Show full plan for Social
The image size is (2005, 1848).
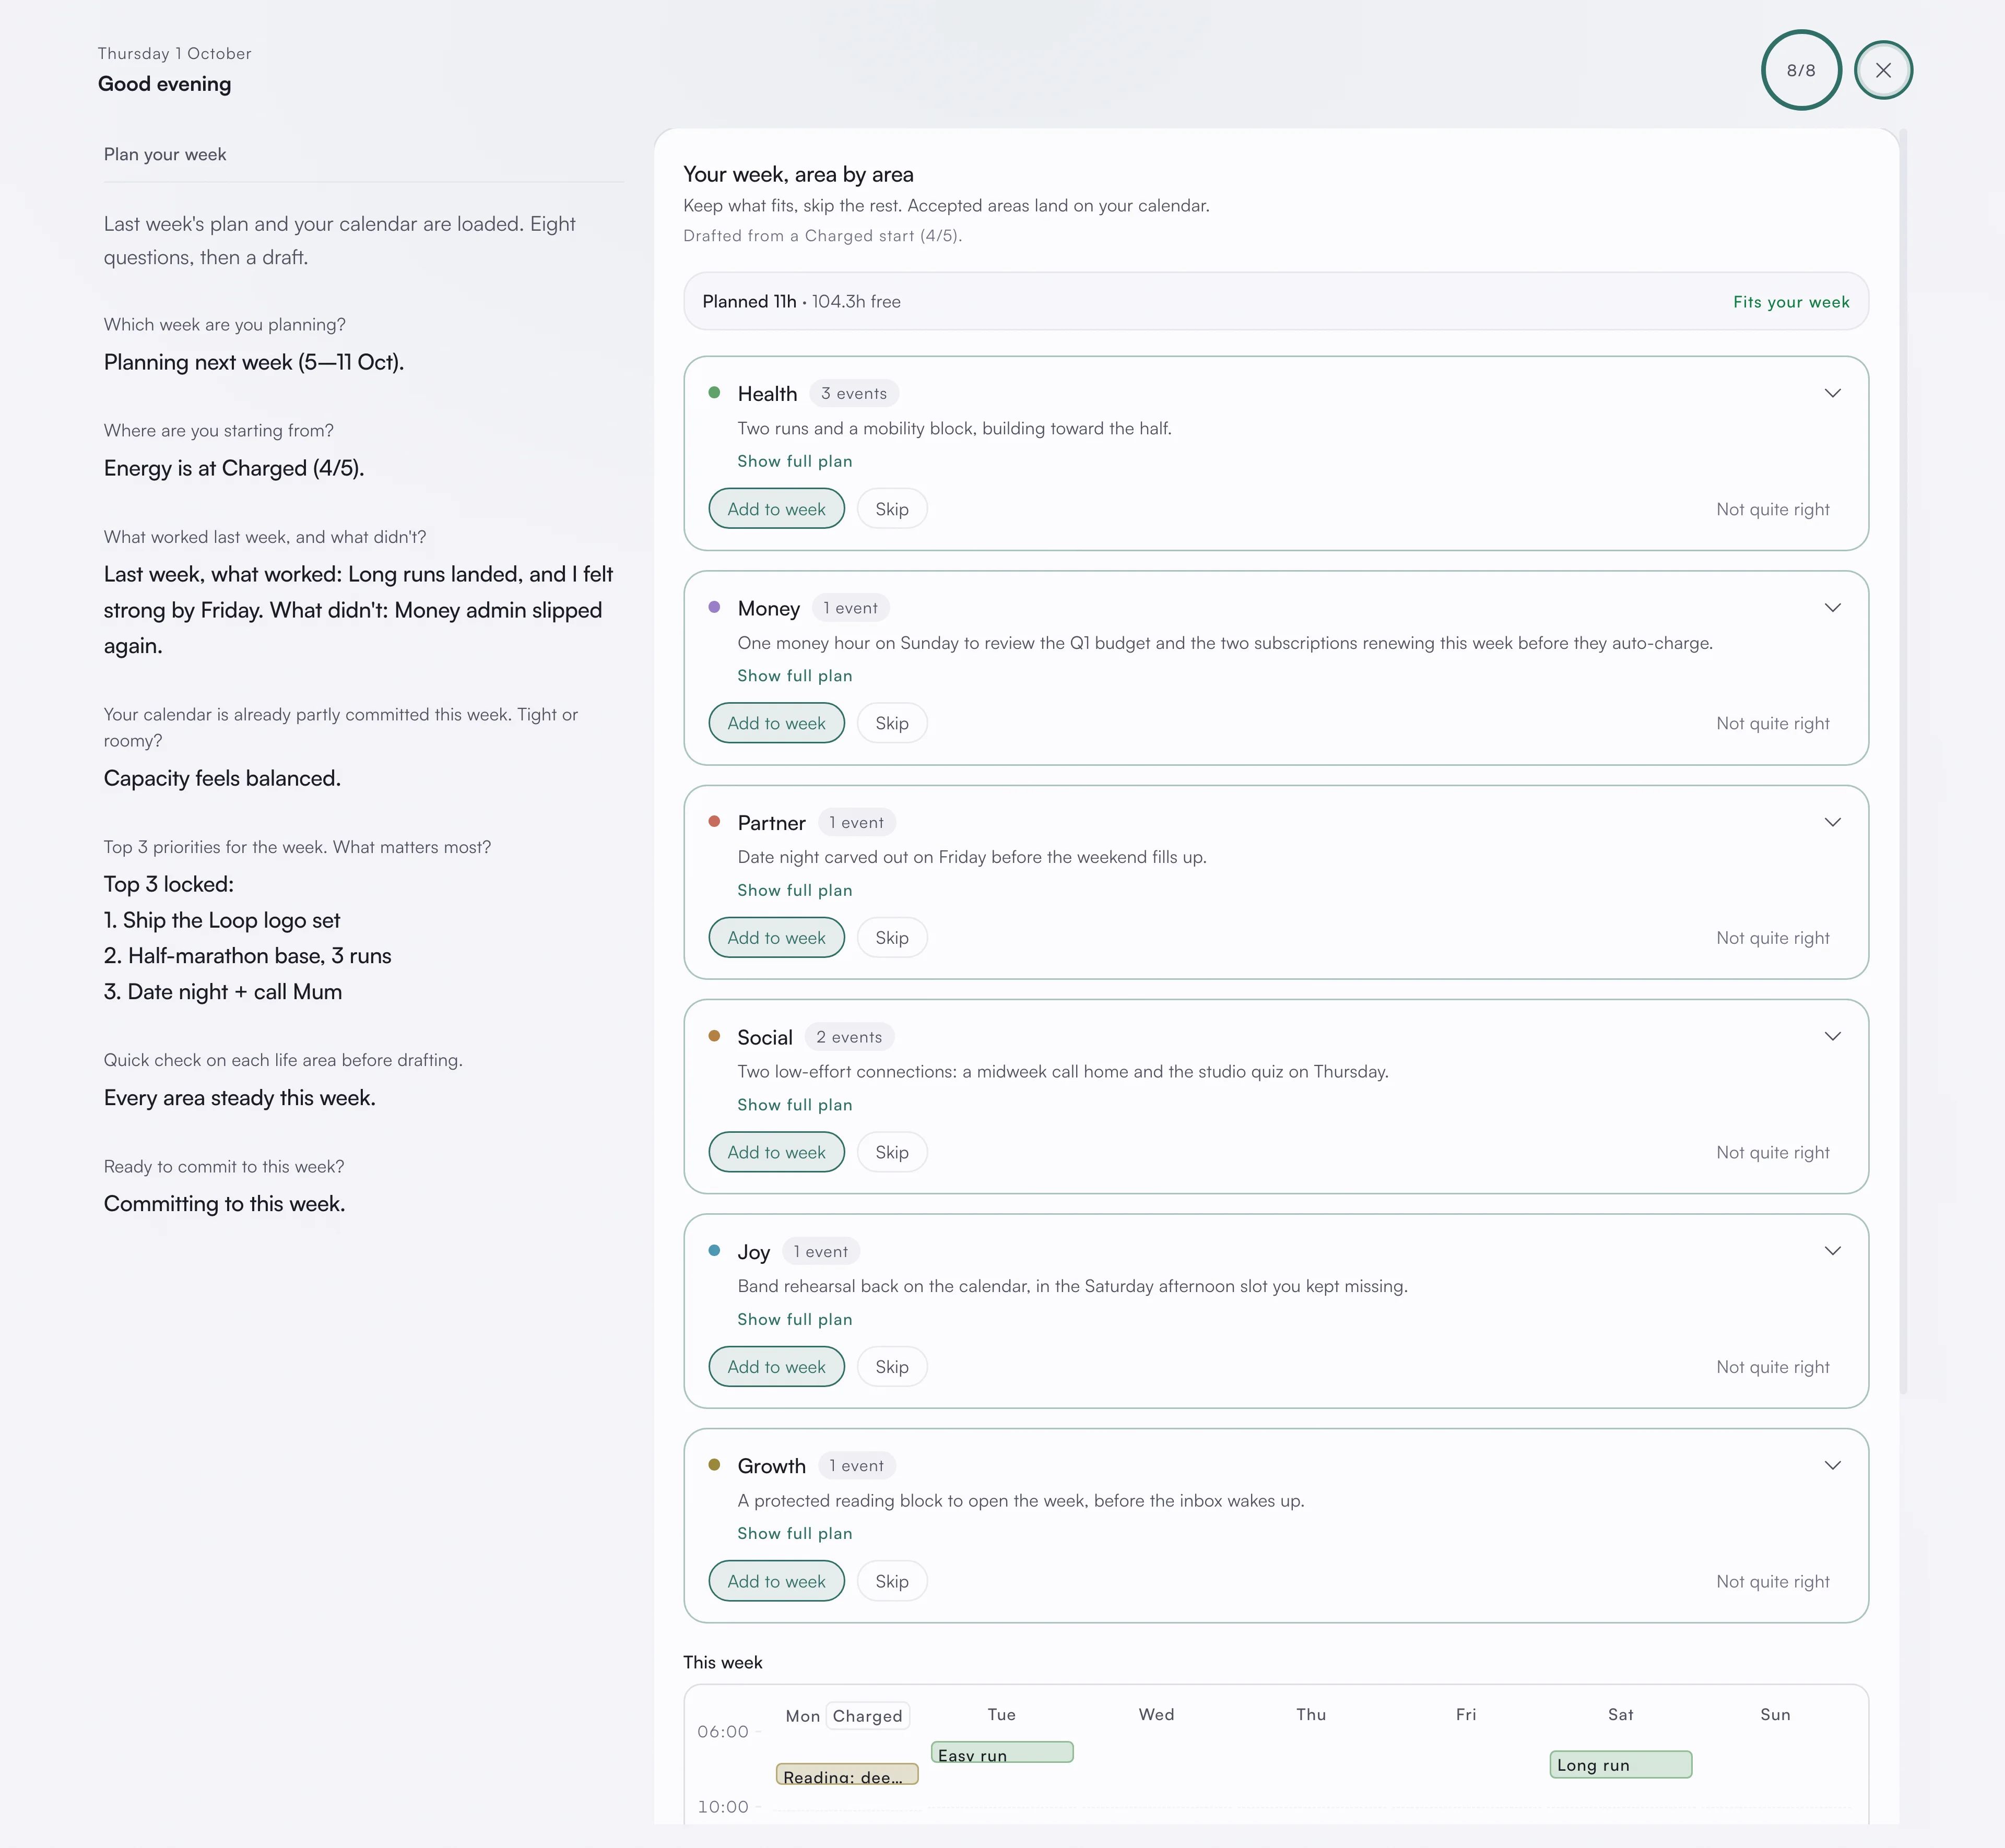coord(795,1105)
